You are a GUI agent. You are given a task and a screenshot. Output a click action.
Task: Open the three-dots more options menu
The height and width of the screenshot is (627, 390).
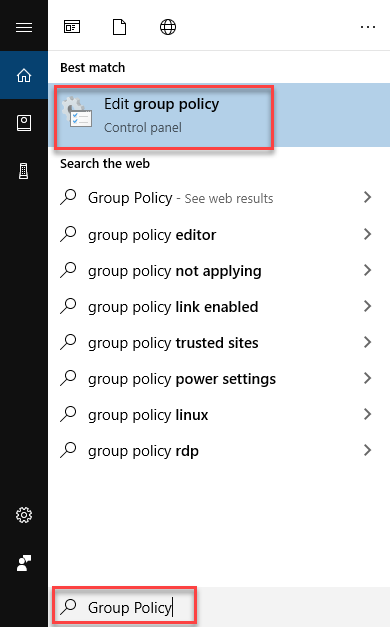pyautogui.click(x=368, y=27)
